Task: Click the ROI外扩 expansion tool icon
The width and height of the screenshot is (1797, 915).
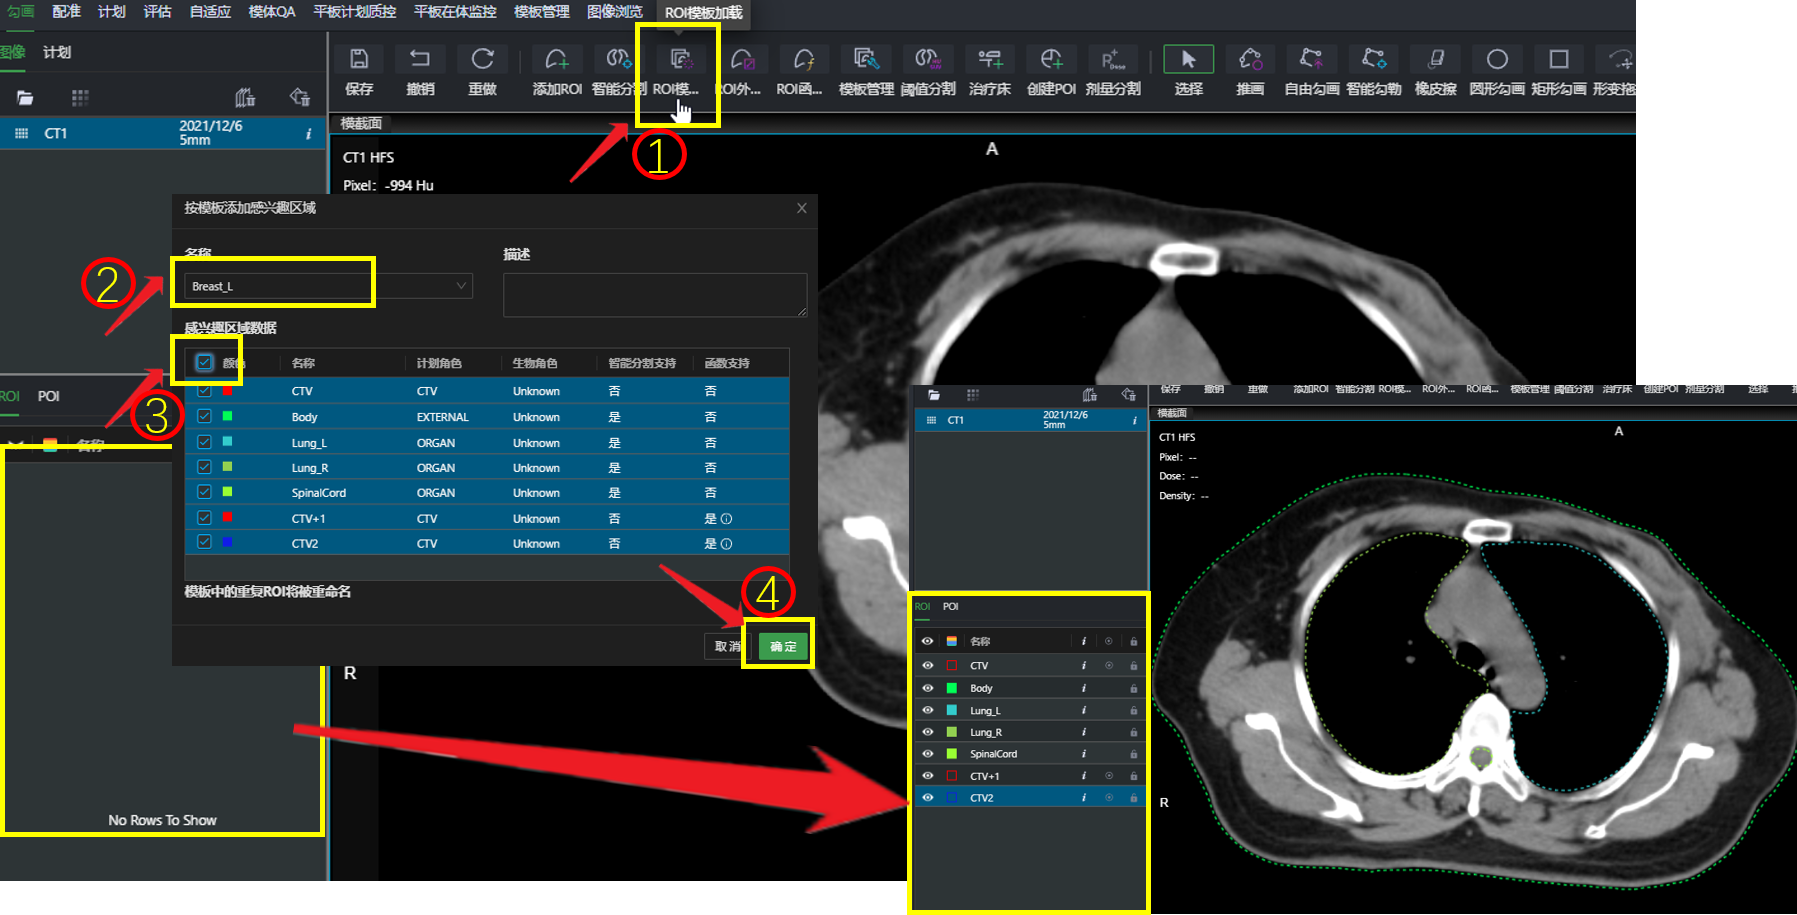Action: click(742, 59)
